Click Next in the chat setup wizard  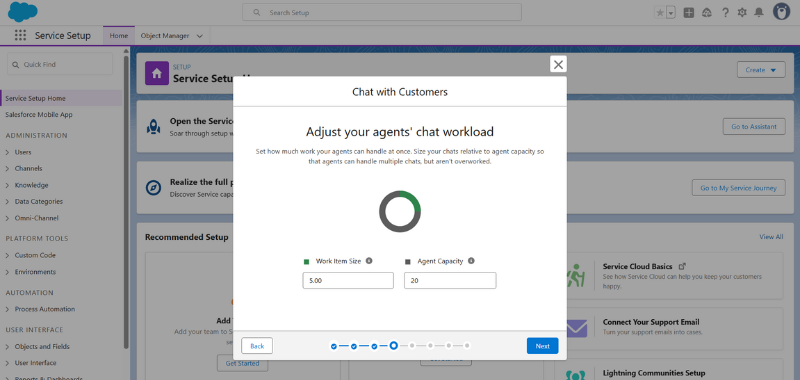tap(542, 346)
